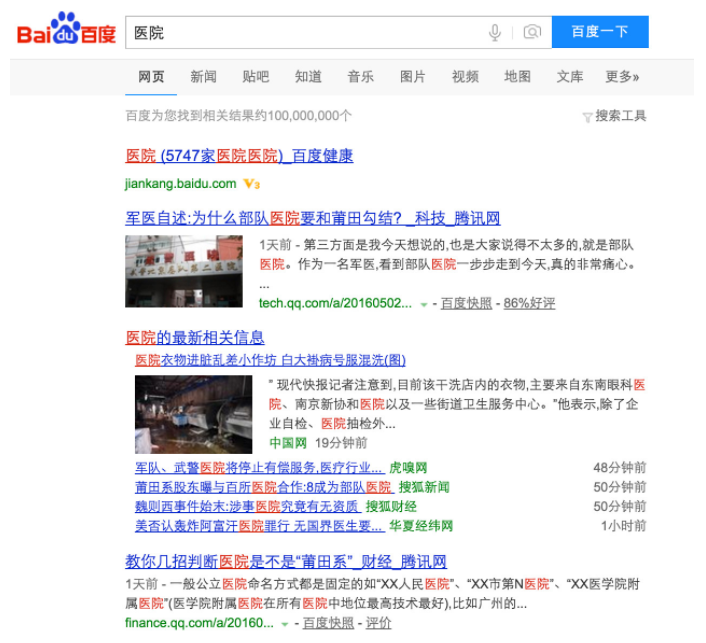The width and height of the screenshot is (706, 643).
Task: Click the 华夏经纬网 source label
Action: pyautogui.click(x=421, y=526)
